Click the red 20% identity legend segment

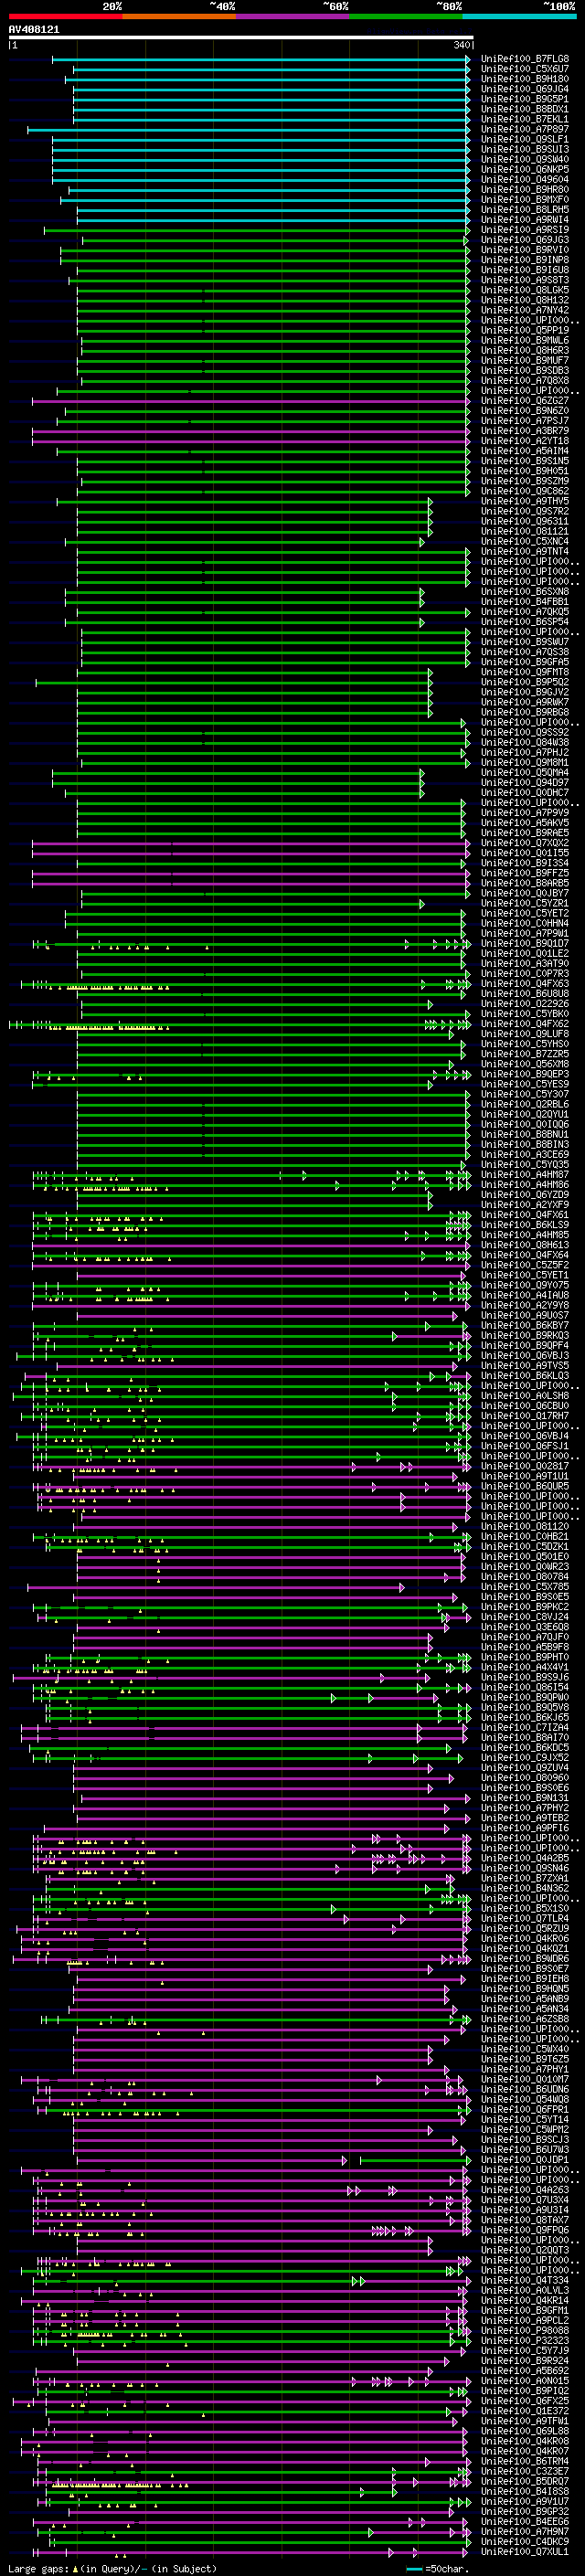click(65, 16)
